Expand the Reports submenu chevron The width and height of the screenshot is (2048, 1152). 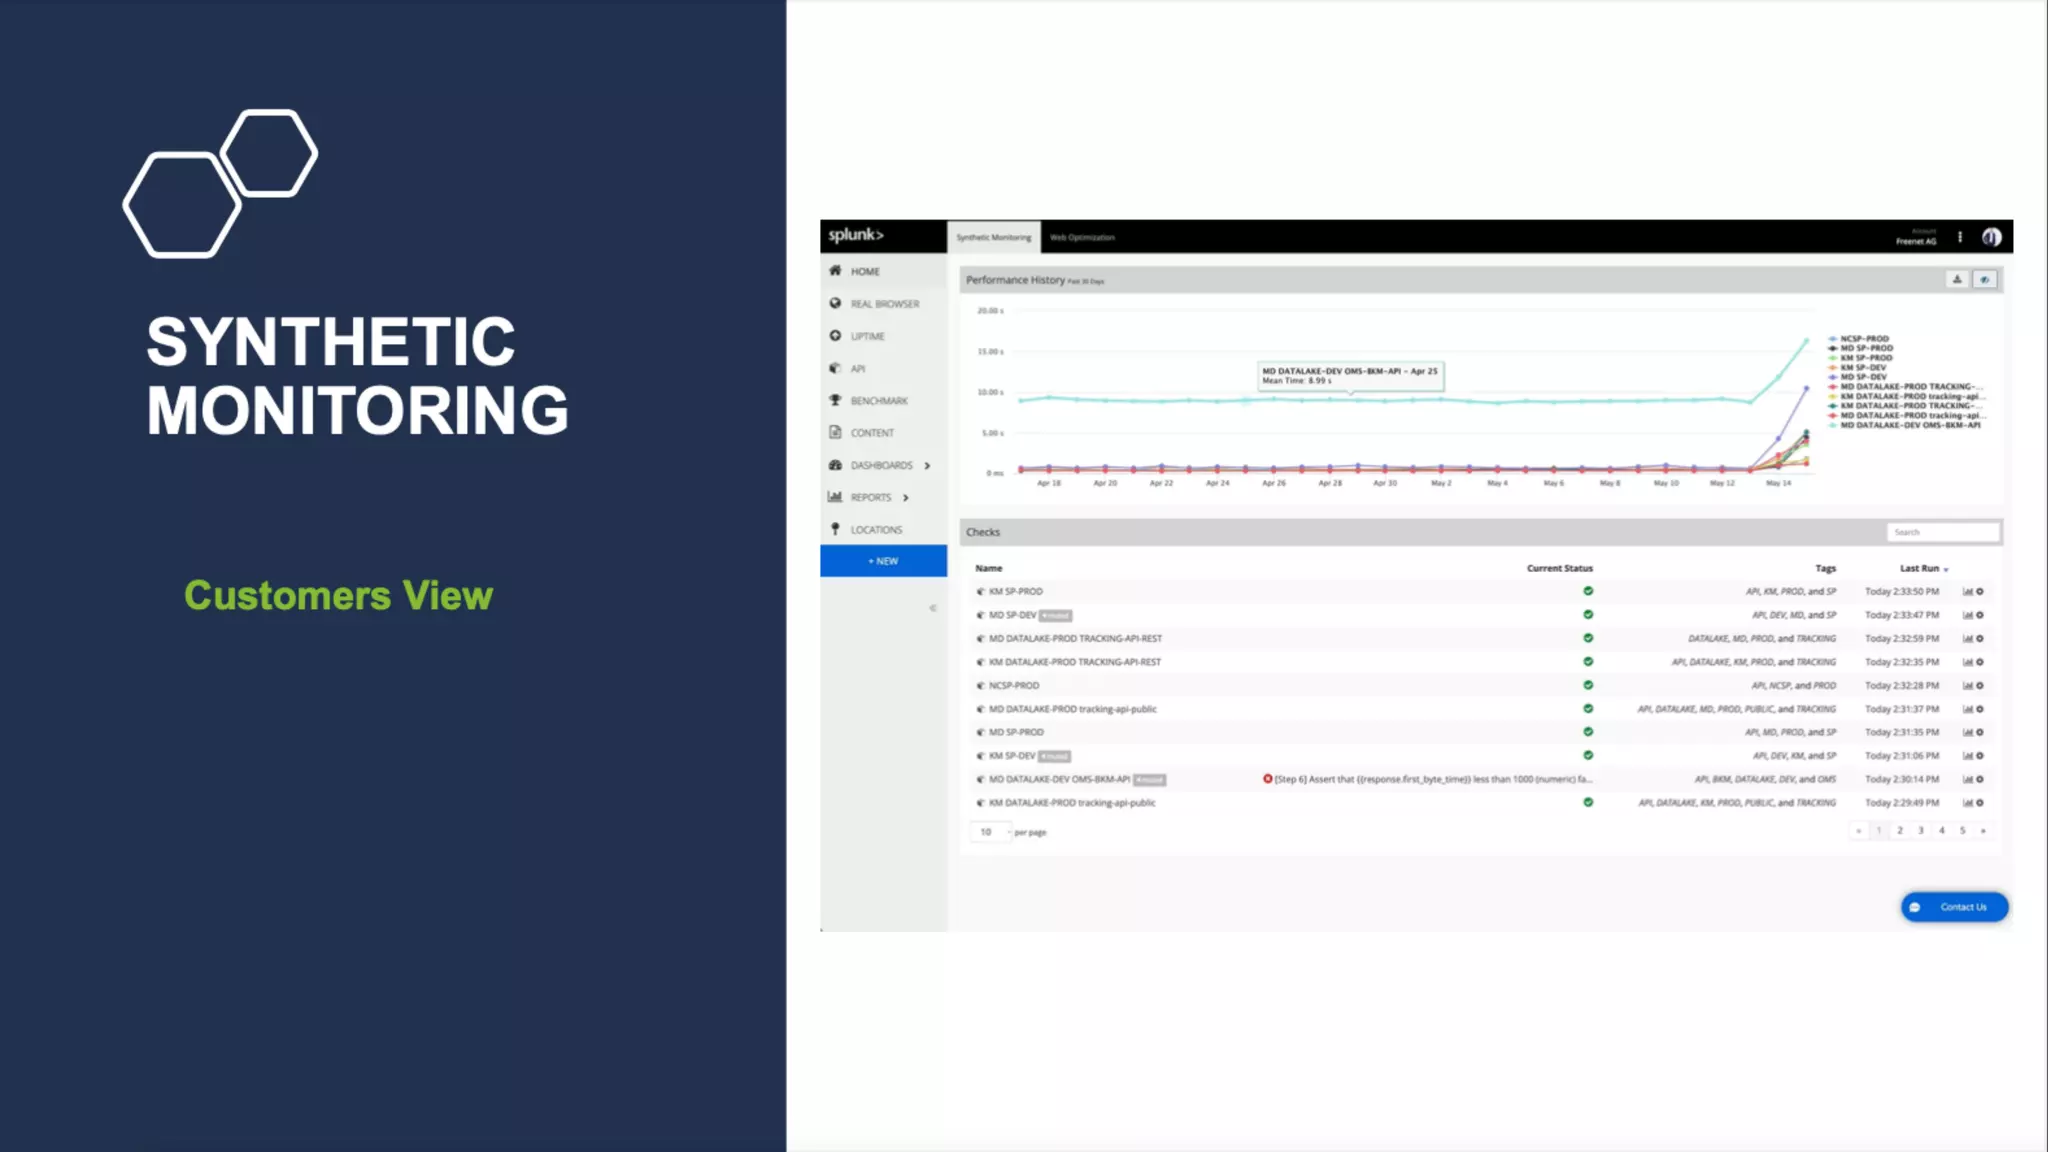point(905,498)
